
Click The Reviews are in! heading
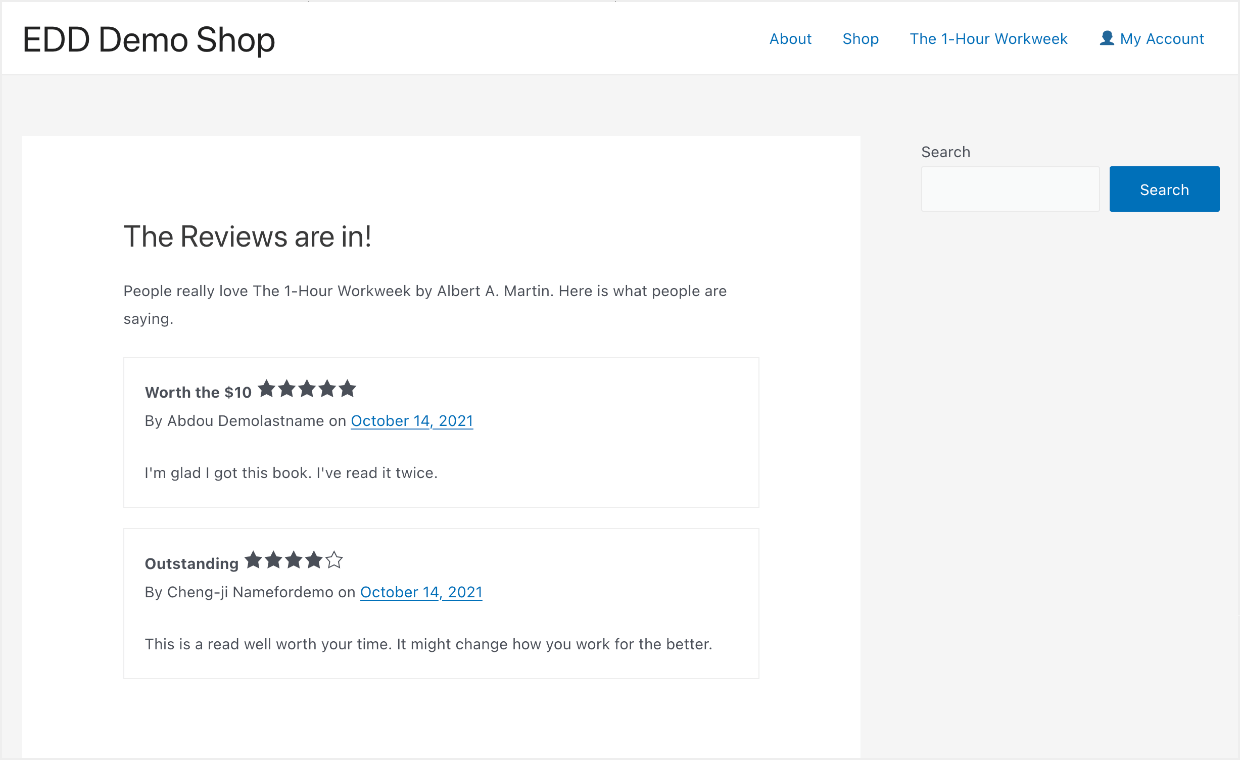247,237
